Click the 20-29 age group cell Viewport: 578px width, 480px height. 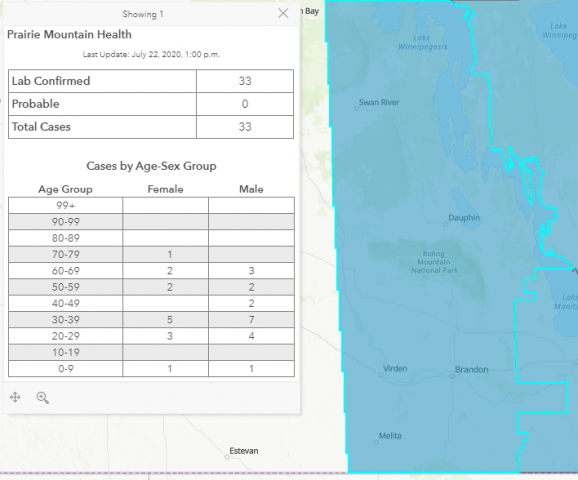[66, 336]
